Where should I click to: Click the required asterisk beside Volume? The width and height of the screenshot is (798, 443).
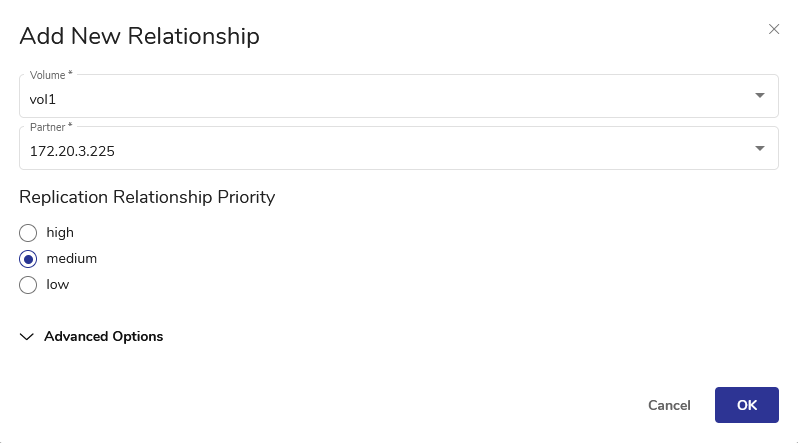(x=70, y=75)
